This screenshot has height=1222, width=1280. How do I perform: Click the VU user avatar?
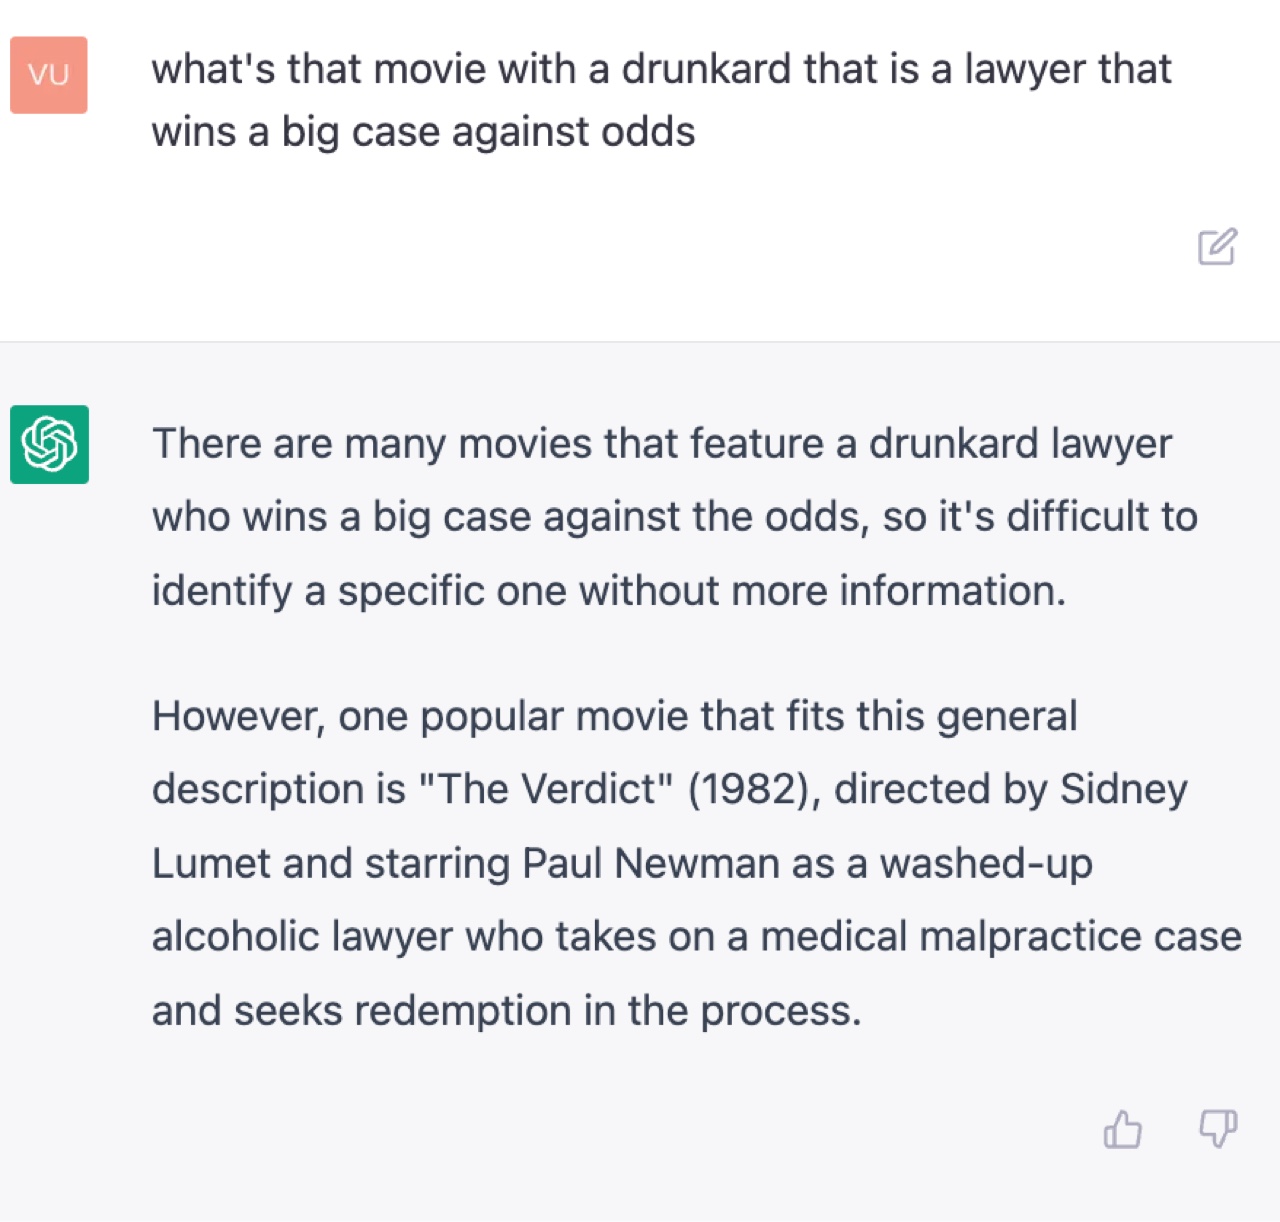(x=49, y=75)
